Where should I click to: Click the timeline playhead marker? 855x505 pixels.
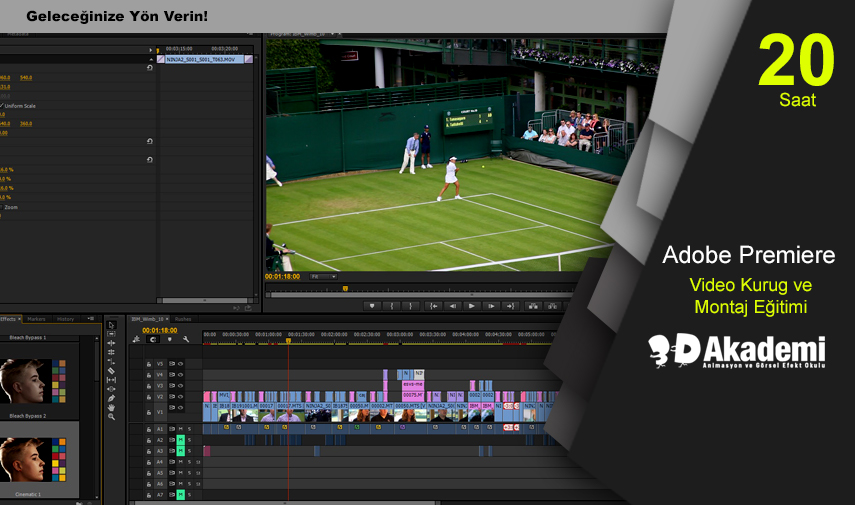pos(288,341)
